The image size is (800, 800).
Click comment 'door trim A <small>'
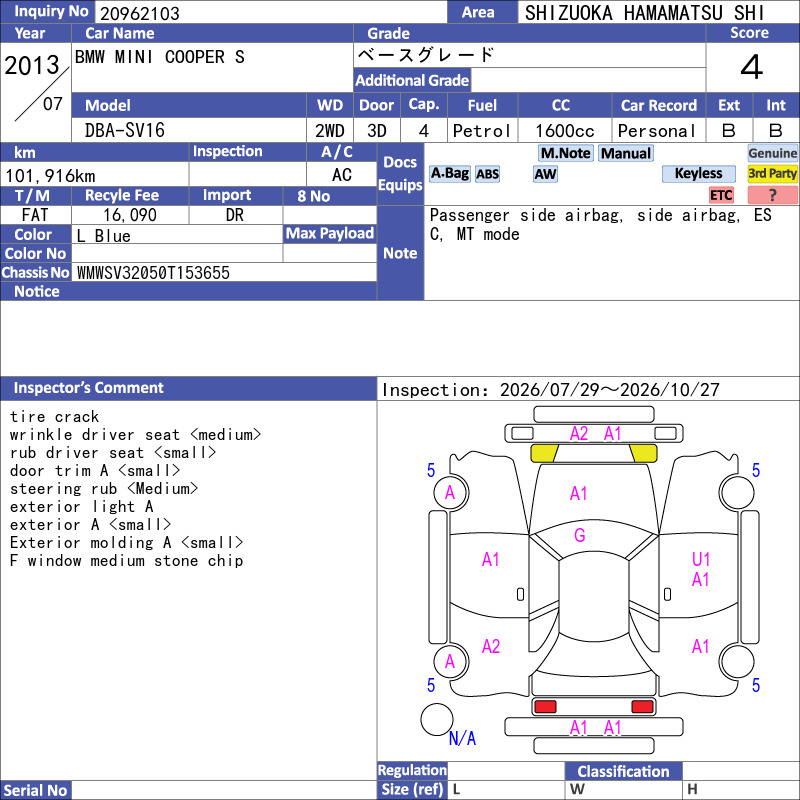[x=95, y=470]
